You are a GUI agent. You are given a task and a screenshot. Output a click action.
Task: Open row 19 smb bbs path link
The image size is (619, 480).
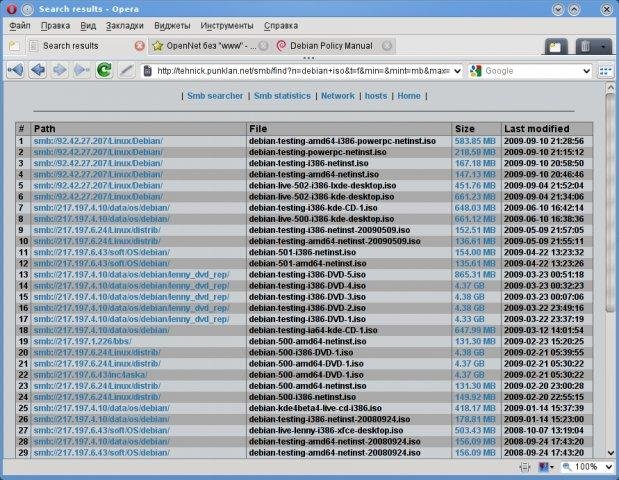tap(83, 341)
